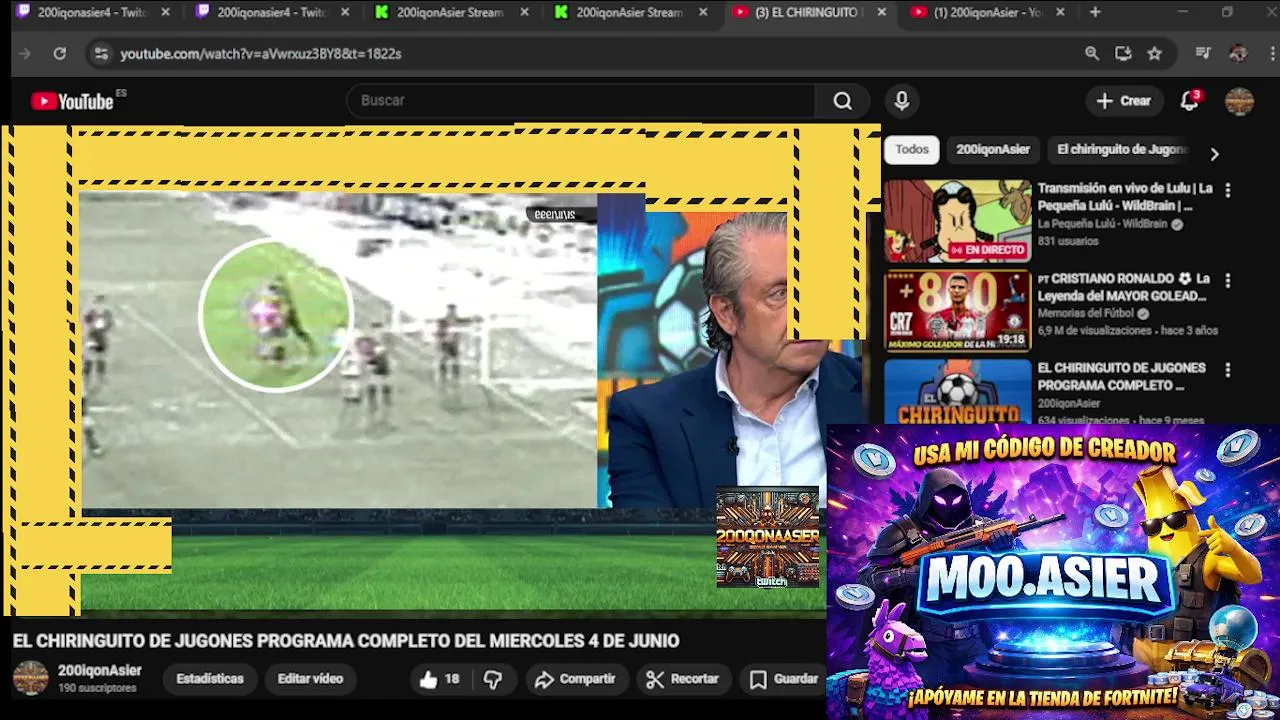
Task: Open the browser profile avatar
Action: tap(1238, 53)
